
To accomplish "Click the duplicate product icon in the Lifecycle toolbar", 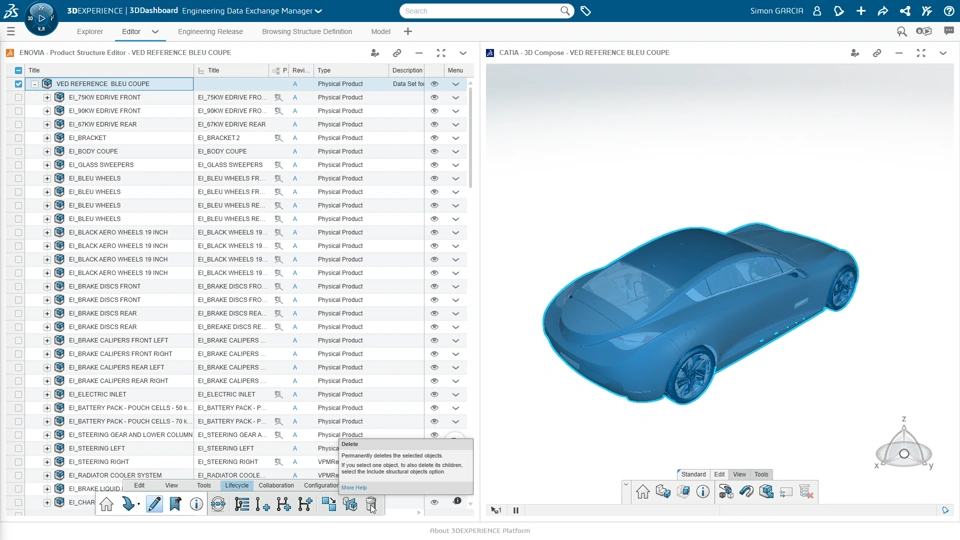I will [x=350, y=504].
